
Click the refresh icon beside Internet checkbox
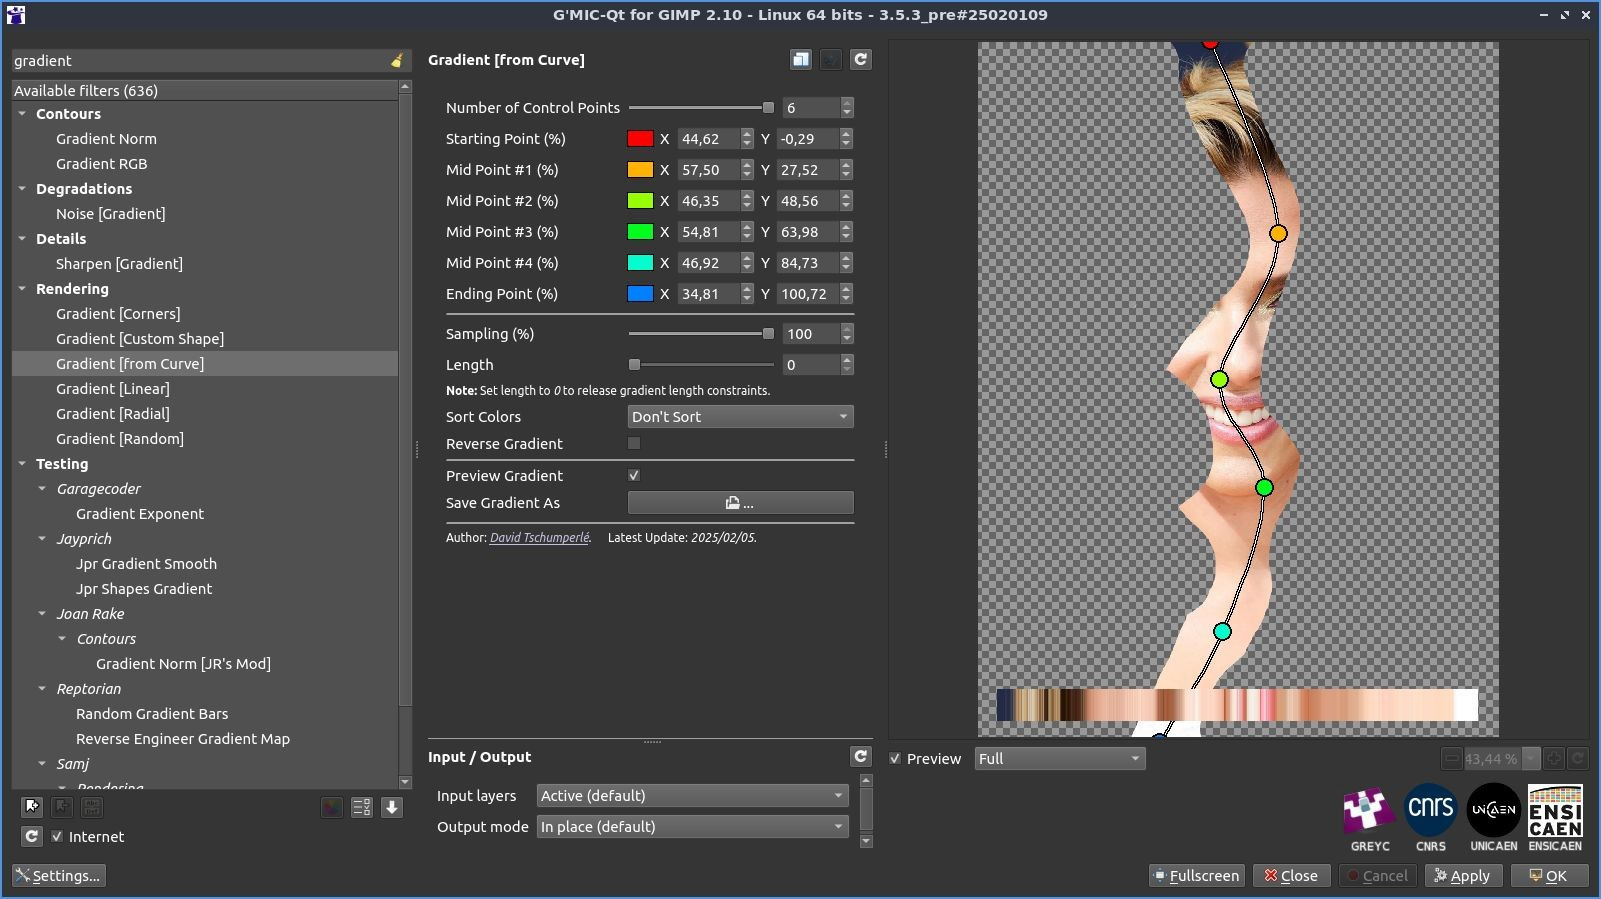32,837
